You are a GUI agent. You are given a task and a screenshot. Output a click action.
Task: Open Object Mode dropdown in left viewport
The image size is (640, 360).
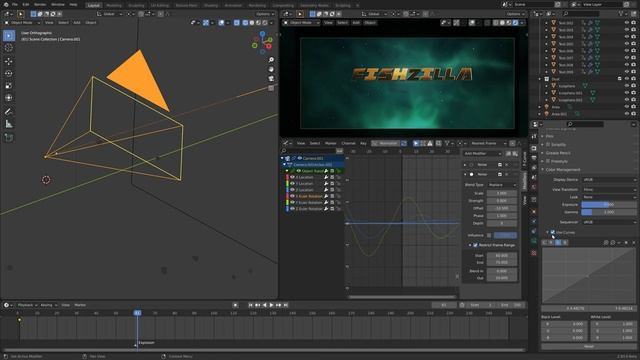point(22,23)
